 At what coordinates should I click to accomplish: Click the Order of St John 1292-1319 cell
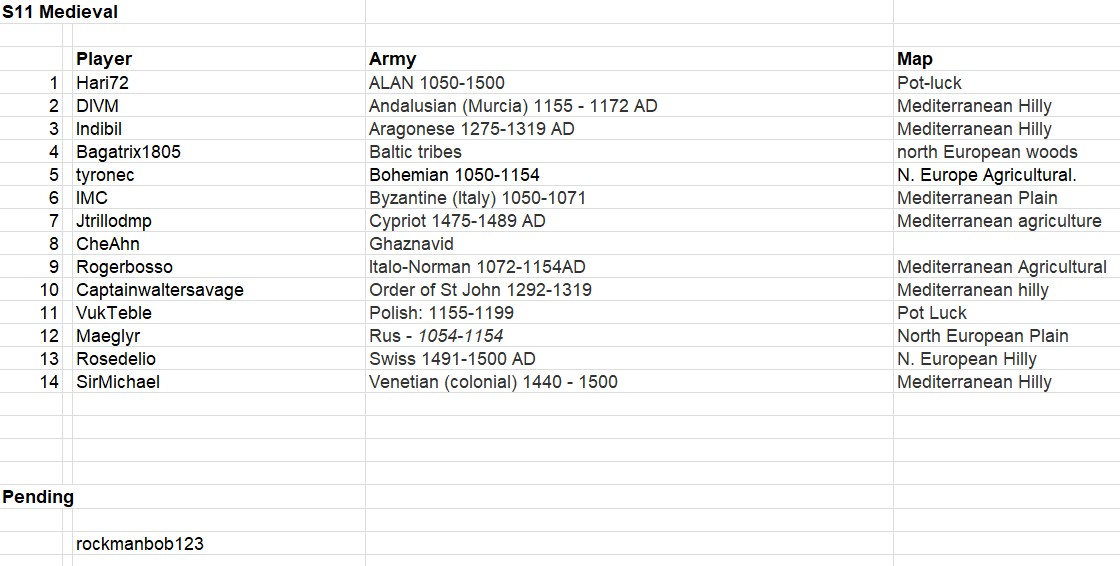pos(629,289)
